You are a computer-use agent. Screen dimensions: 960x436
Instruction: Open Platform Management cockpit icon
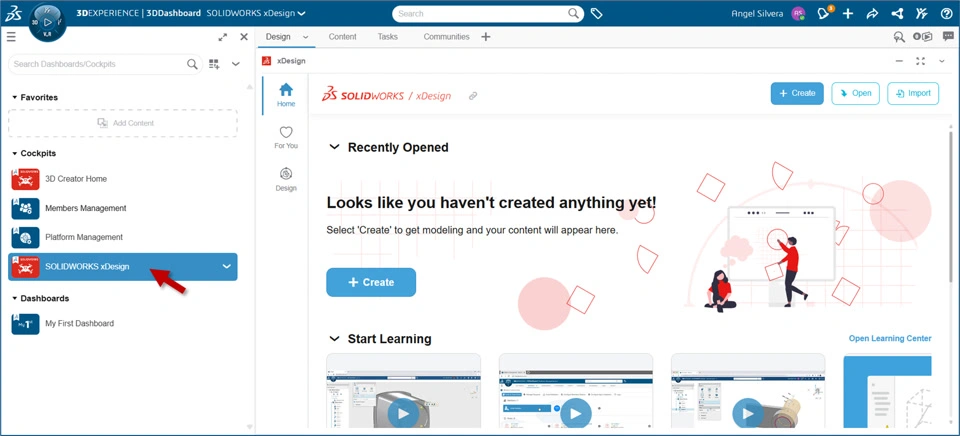coord(25,237)
